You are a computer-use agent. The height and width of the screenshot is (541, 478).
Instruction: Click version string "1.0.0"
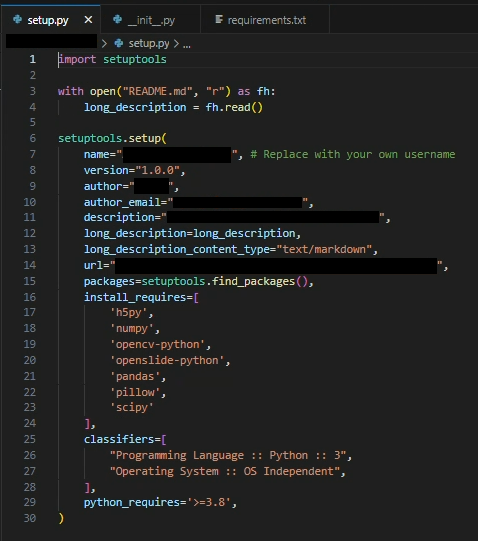point(157,170)
